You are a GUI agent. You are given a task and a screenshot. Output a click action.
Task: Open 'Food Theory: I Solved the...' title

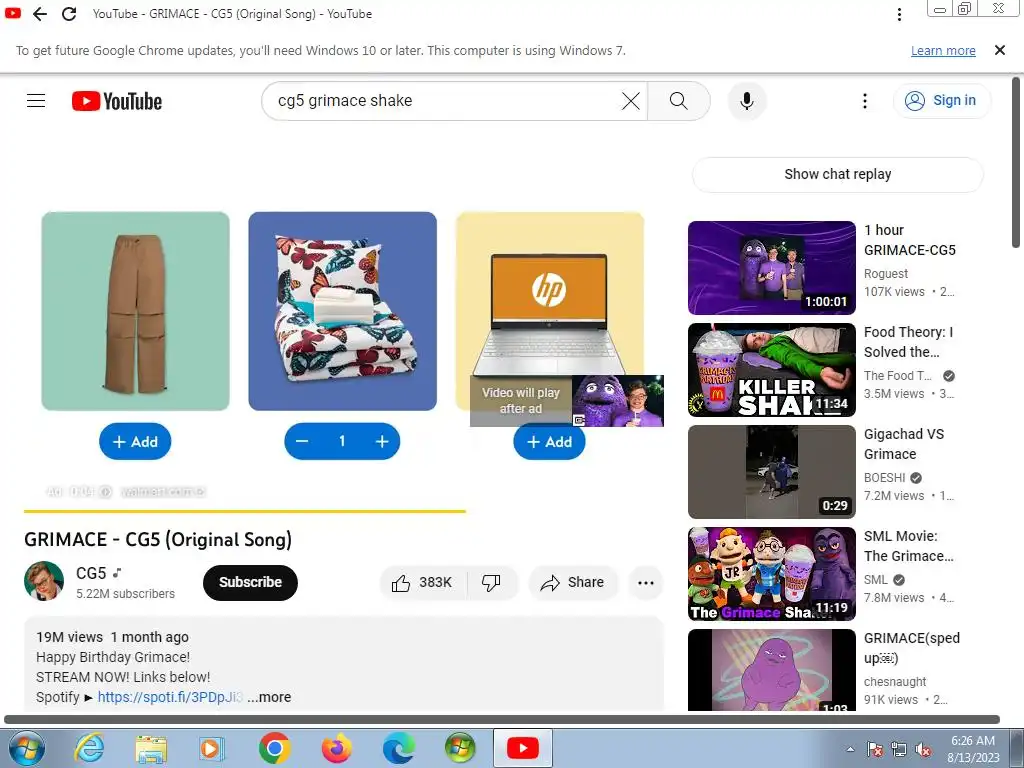tap(908, 342)
